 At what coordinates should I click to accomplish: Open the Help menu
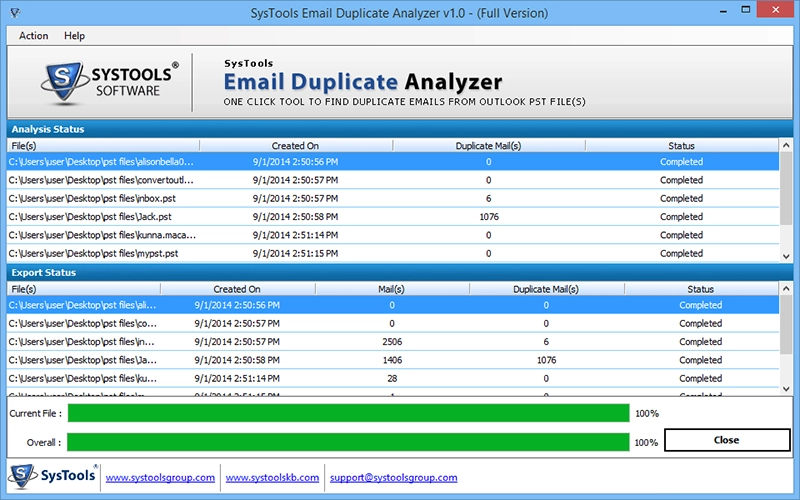pyautogui.click(x=74, y=36)
